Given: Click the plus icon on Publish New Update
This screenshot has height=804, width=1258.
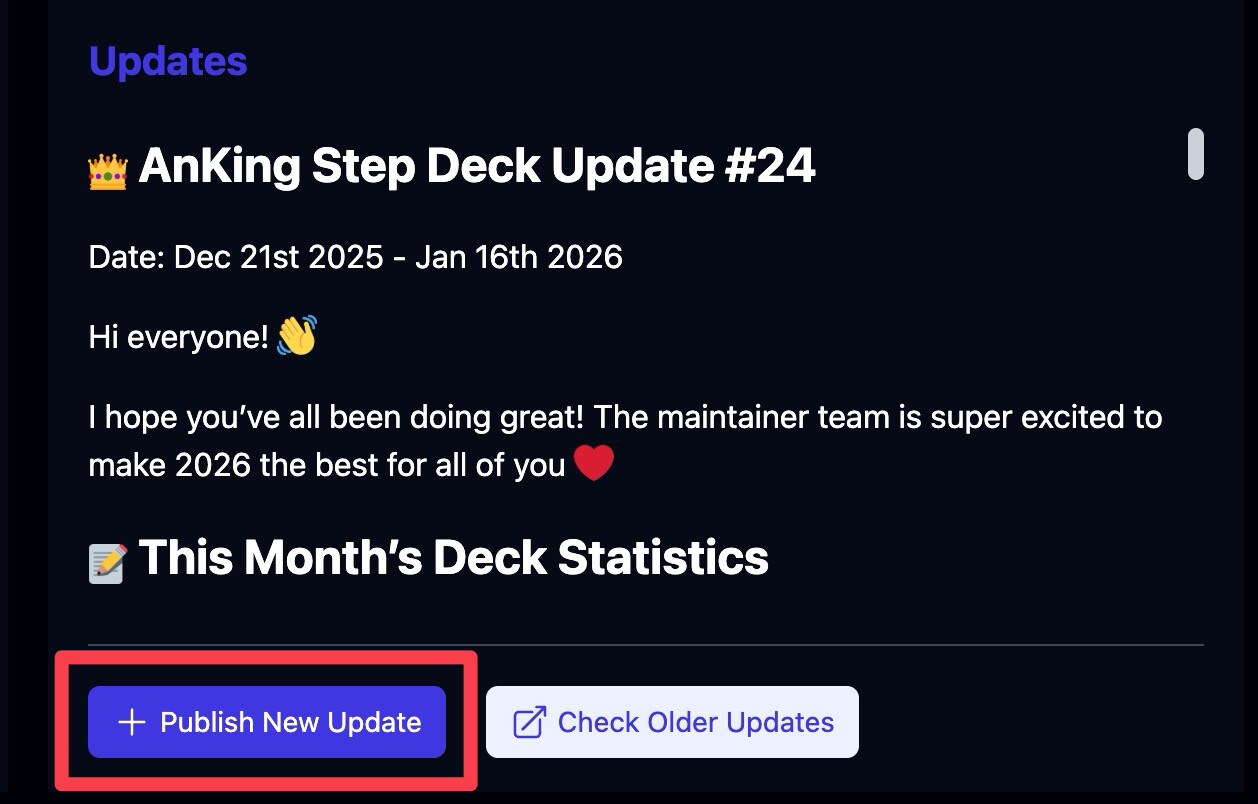Looking at the screenshot, I should tap(132, 722).
